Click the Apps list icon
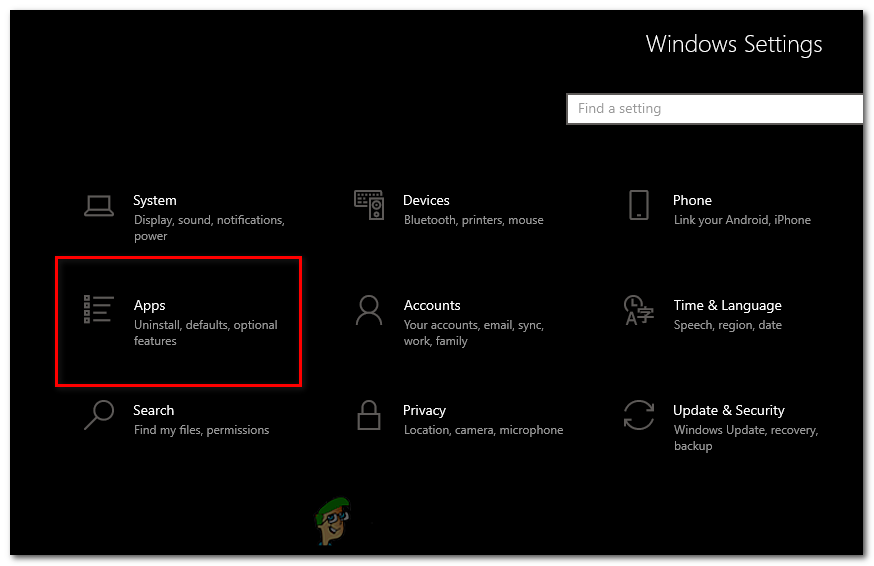The height and width of the screenshot is (566, 874). pyautogui.click(x=99, y=309)
